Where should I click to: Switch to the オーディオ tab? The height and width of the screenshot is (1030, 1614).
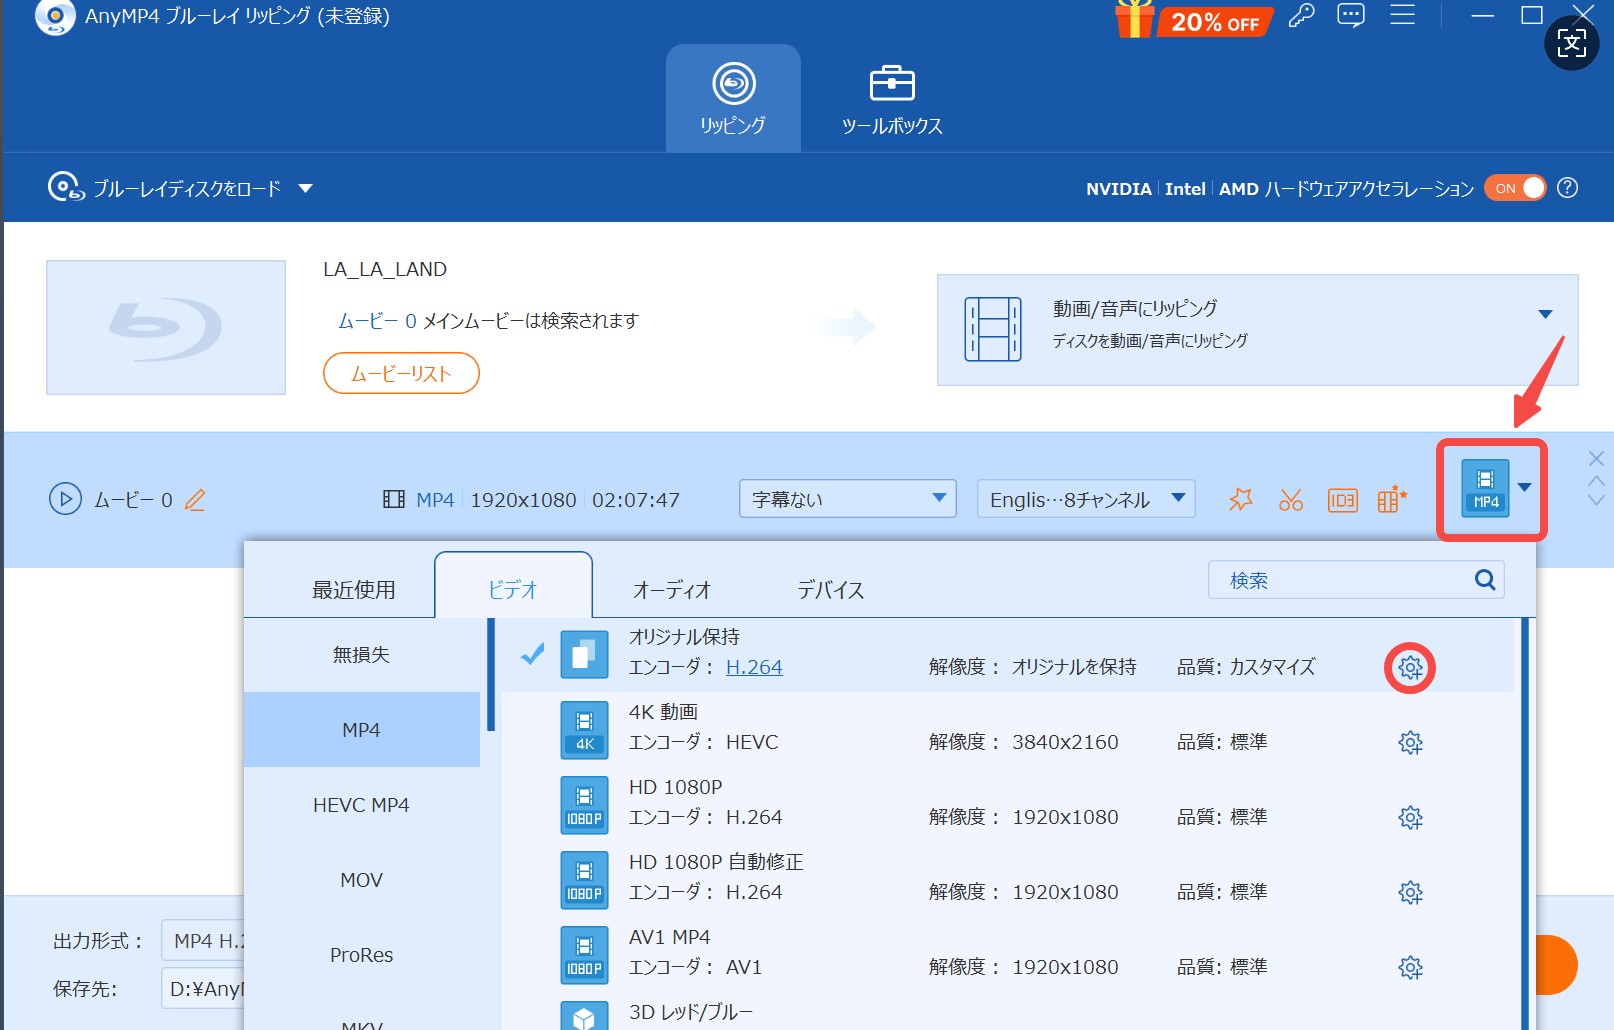(x=671, y=590)
